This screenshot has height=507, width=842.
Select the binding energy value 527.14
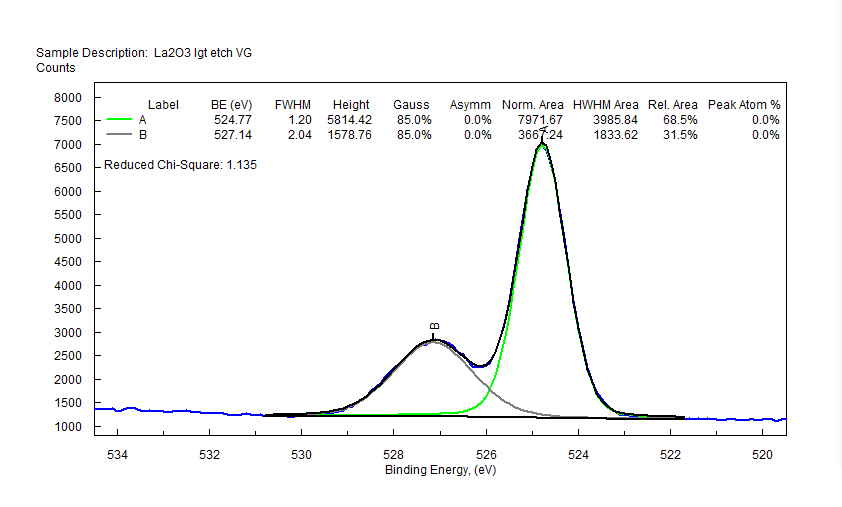click(x=234, y=135)
